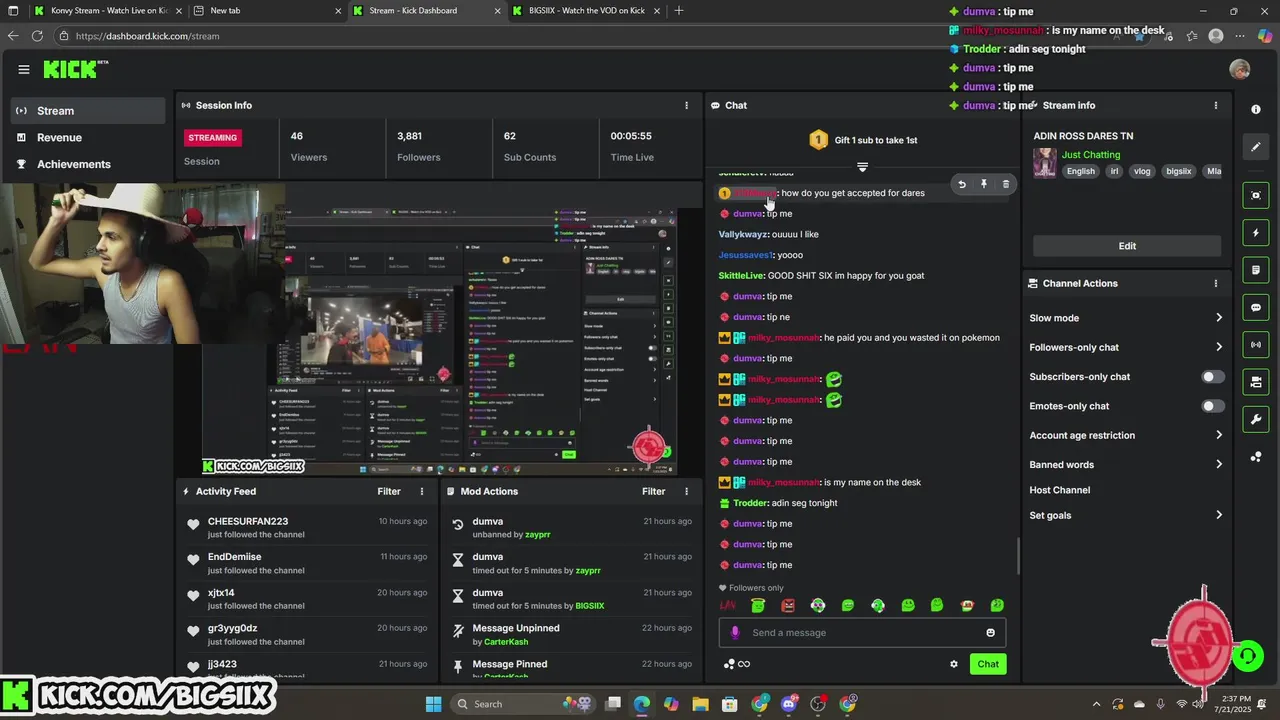1280x720 pixels.
Task: Click Host Channel action
Action: coord(1059,490)
